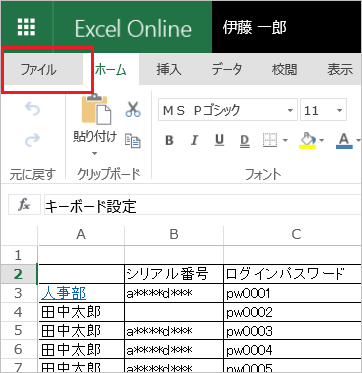Select row 5 header
362x373 pixels.
[19, 331]
